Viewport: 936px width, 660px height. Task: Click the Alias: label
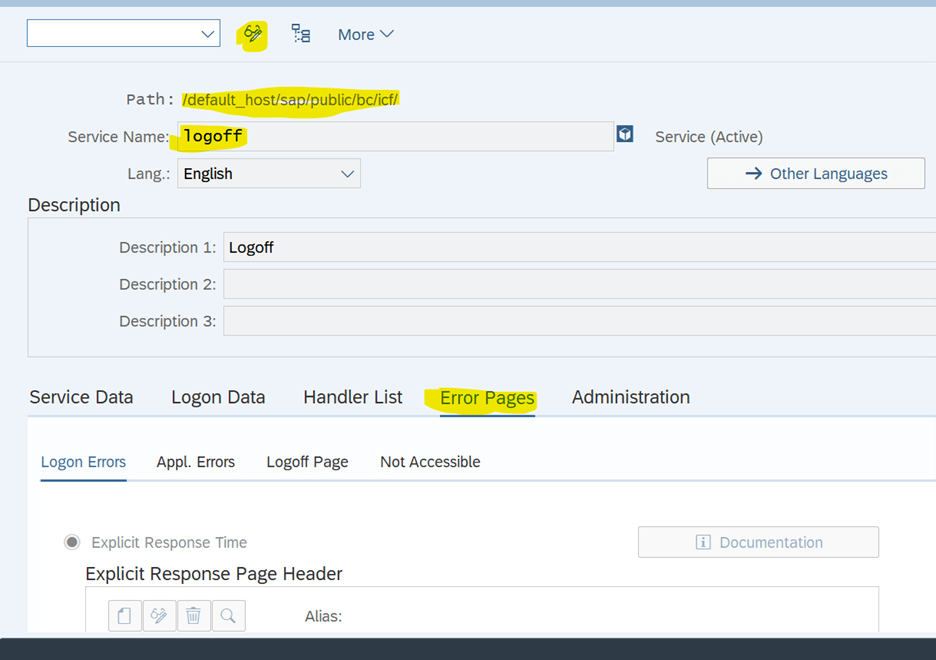324,616
